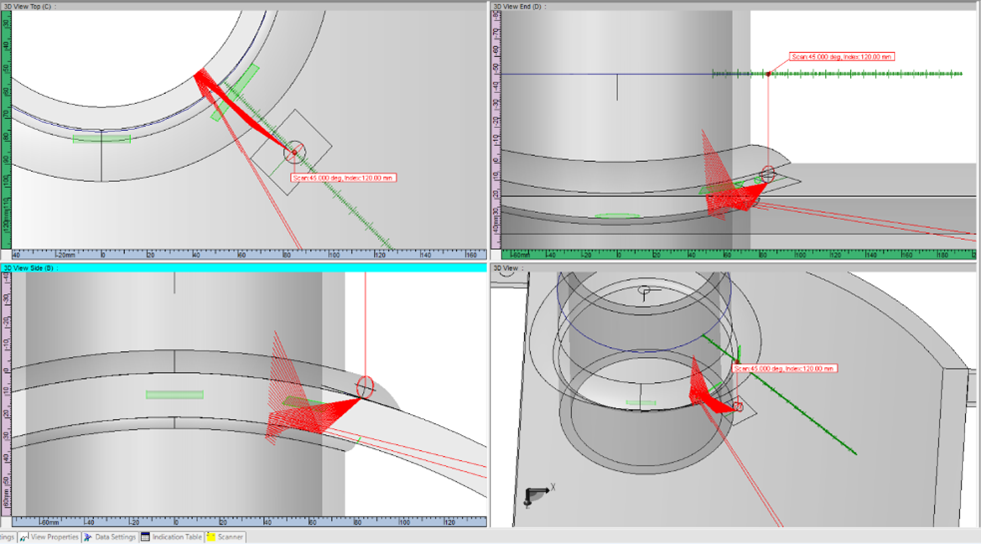Click the yellow Scanner tab icon
Viewport: 981px width, 544px height.
211,537
